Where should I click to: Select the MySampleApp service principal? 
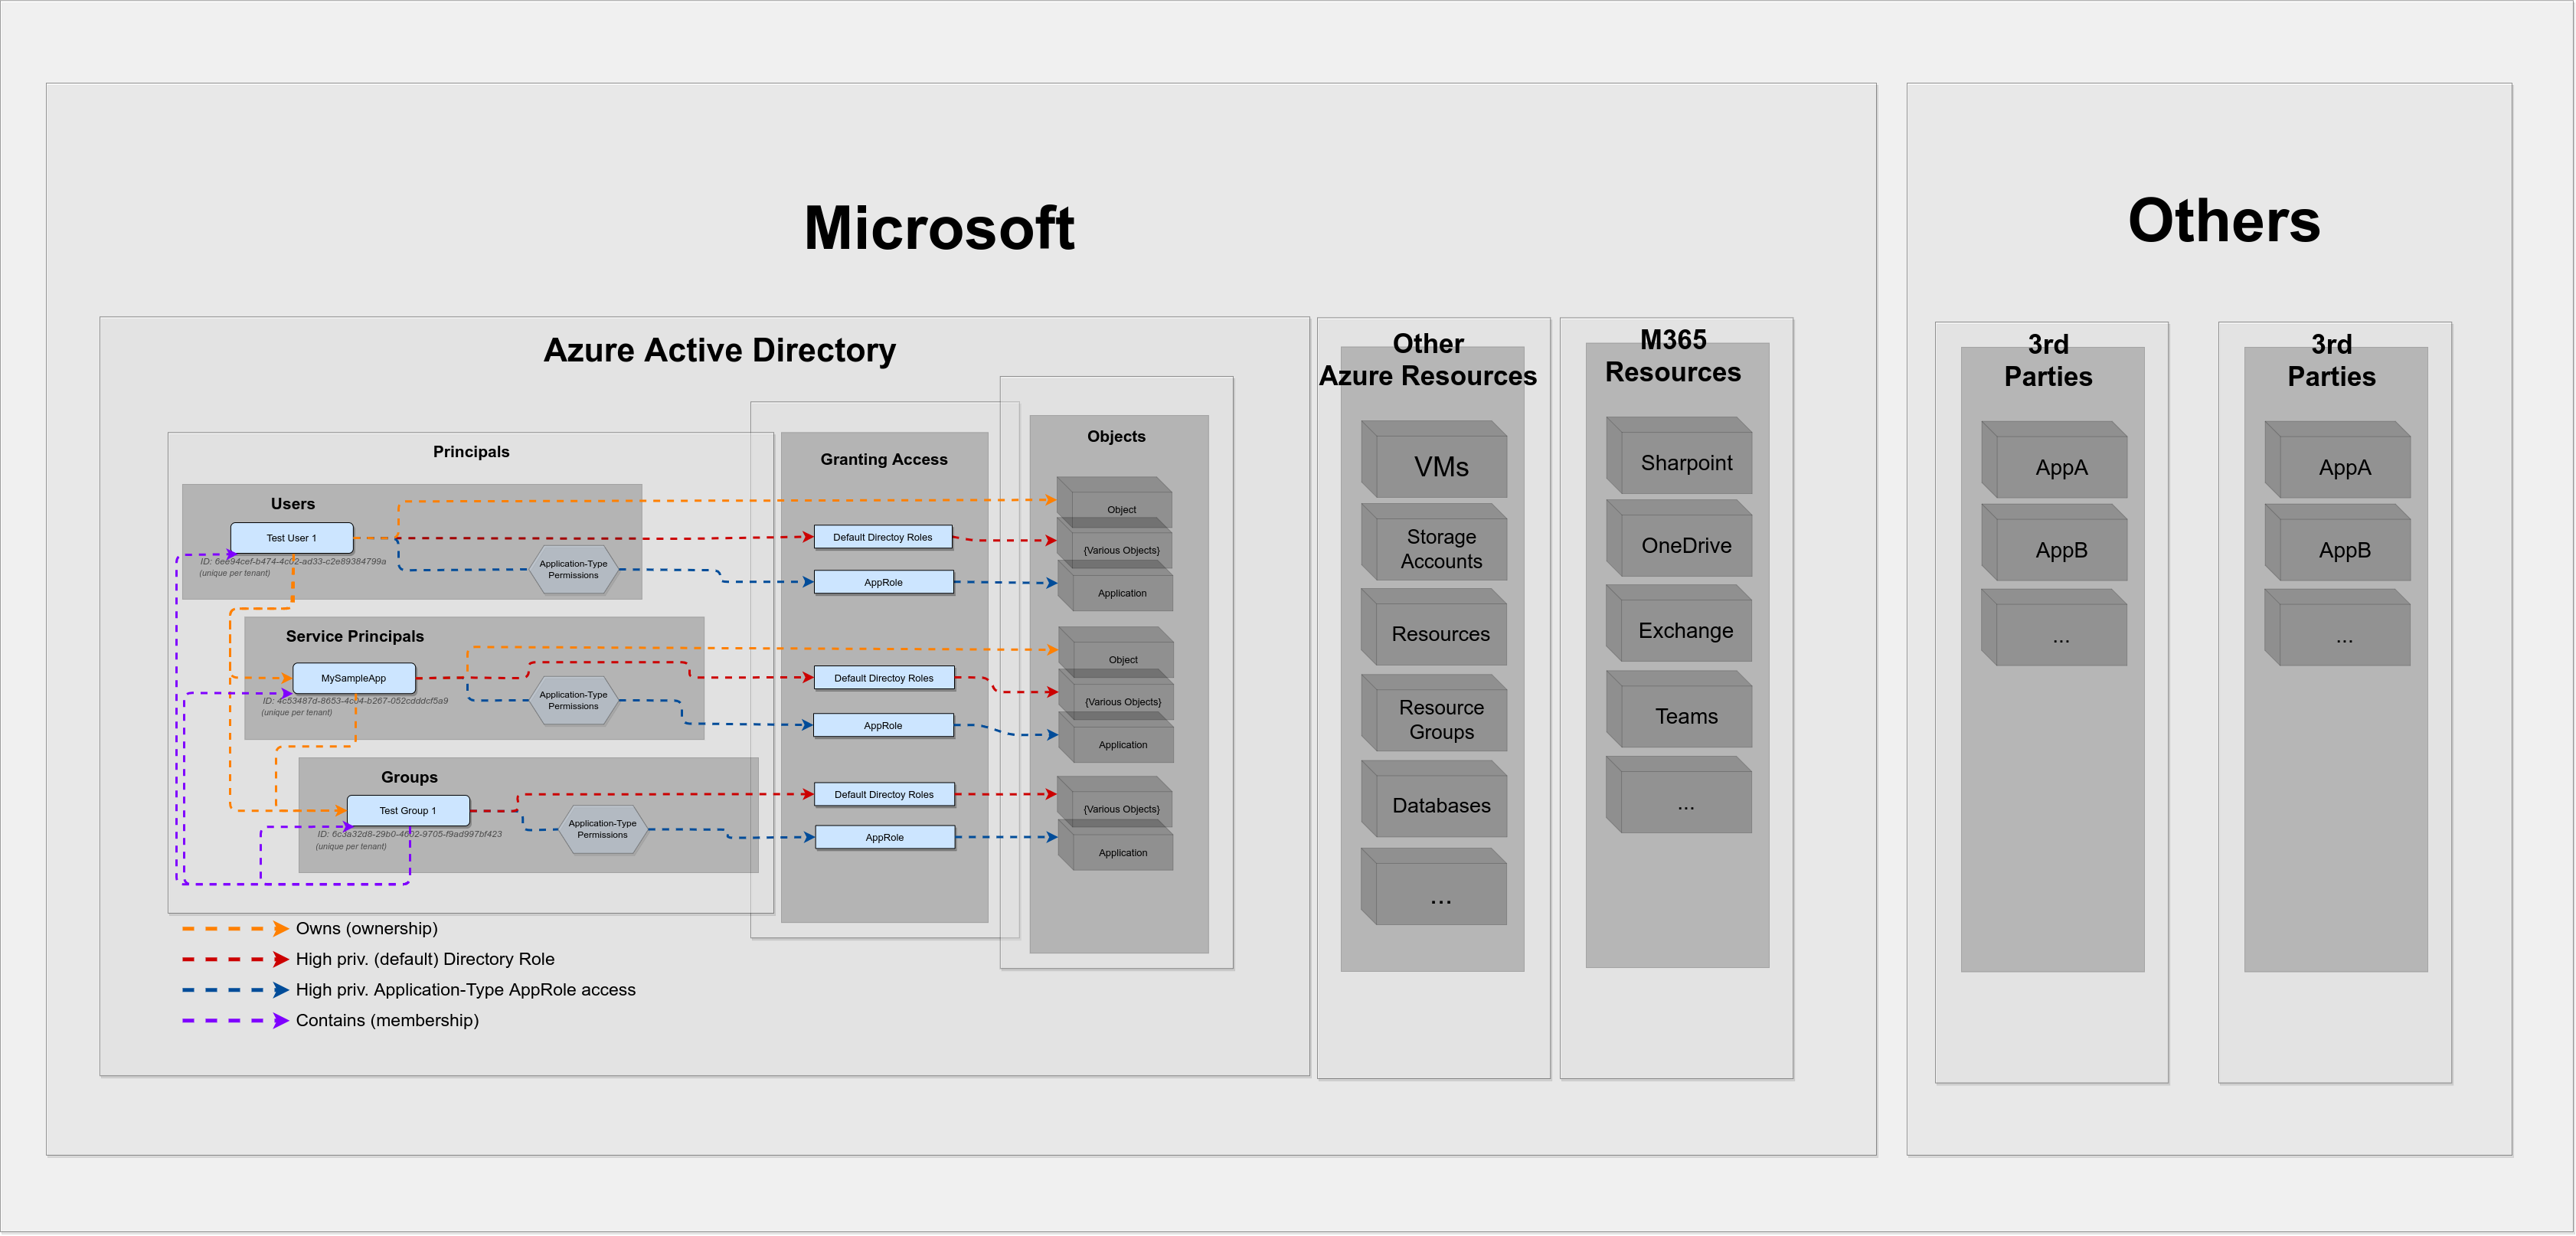pos(353,677)
